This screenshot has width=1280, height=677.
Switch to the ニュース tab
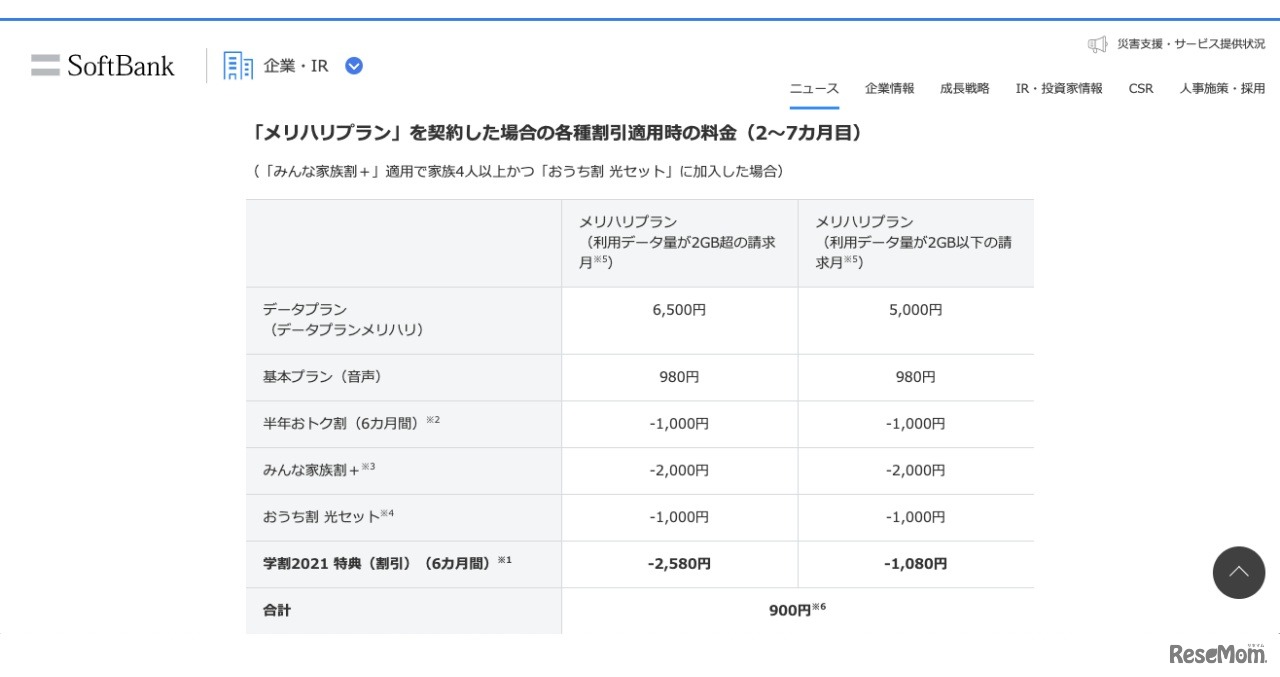click(x=813, y=88)
